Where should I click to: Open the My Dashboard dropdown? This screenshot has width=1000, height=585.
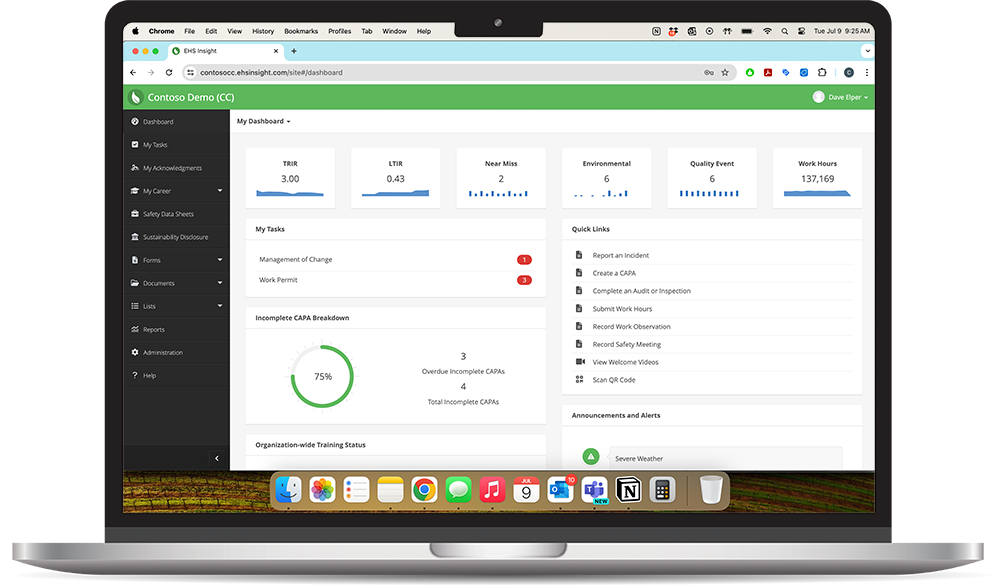263,121
